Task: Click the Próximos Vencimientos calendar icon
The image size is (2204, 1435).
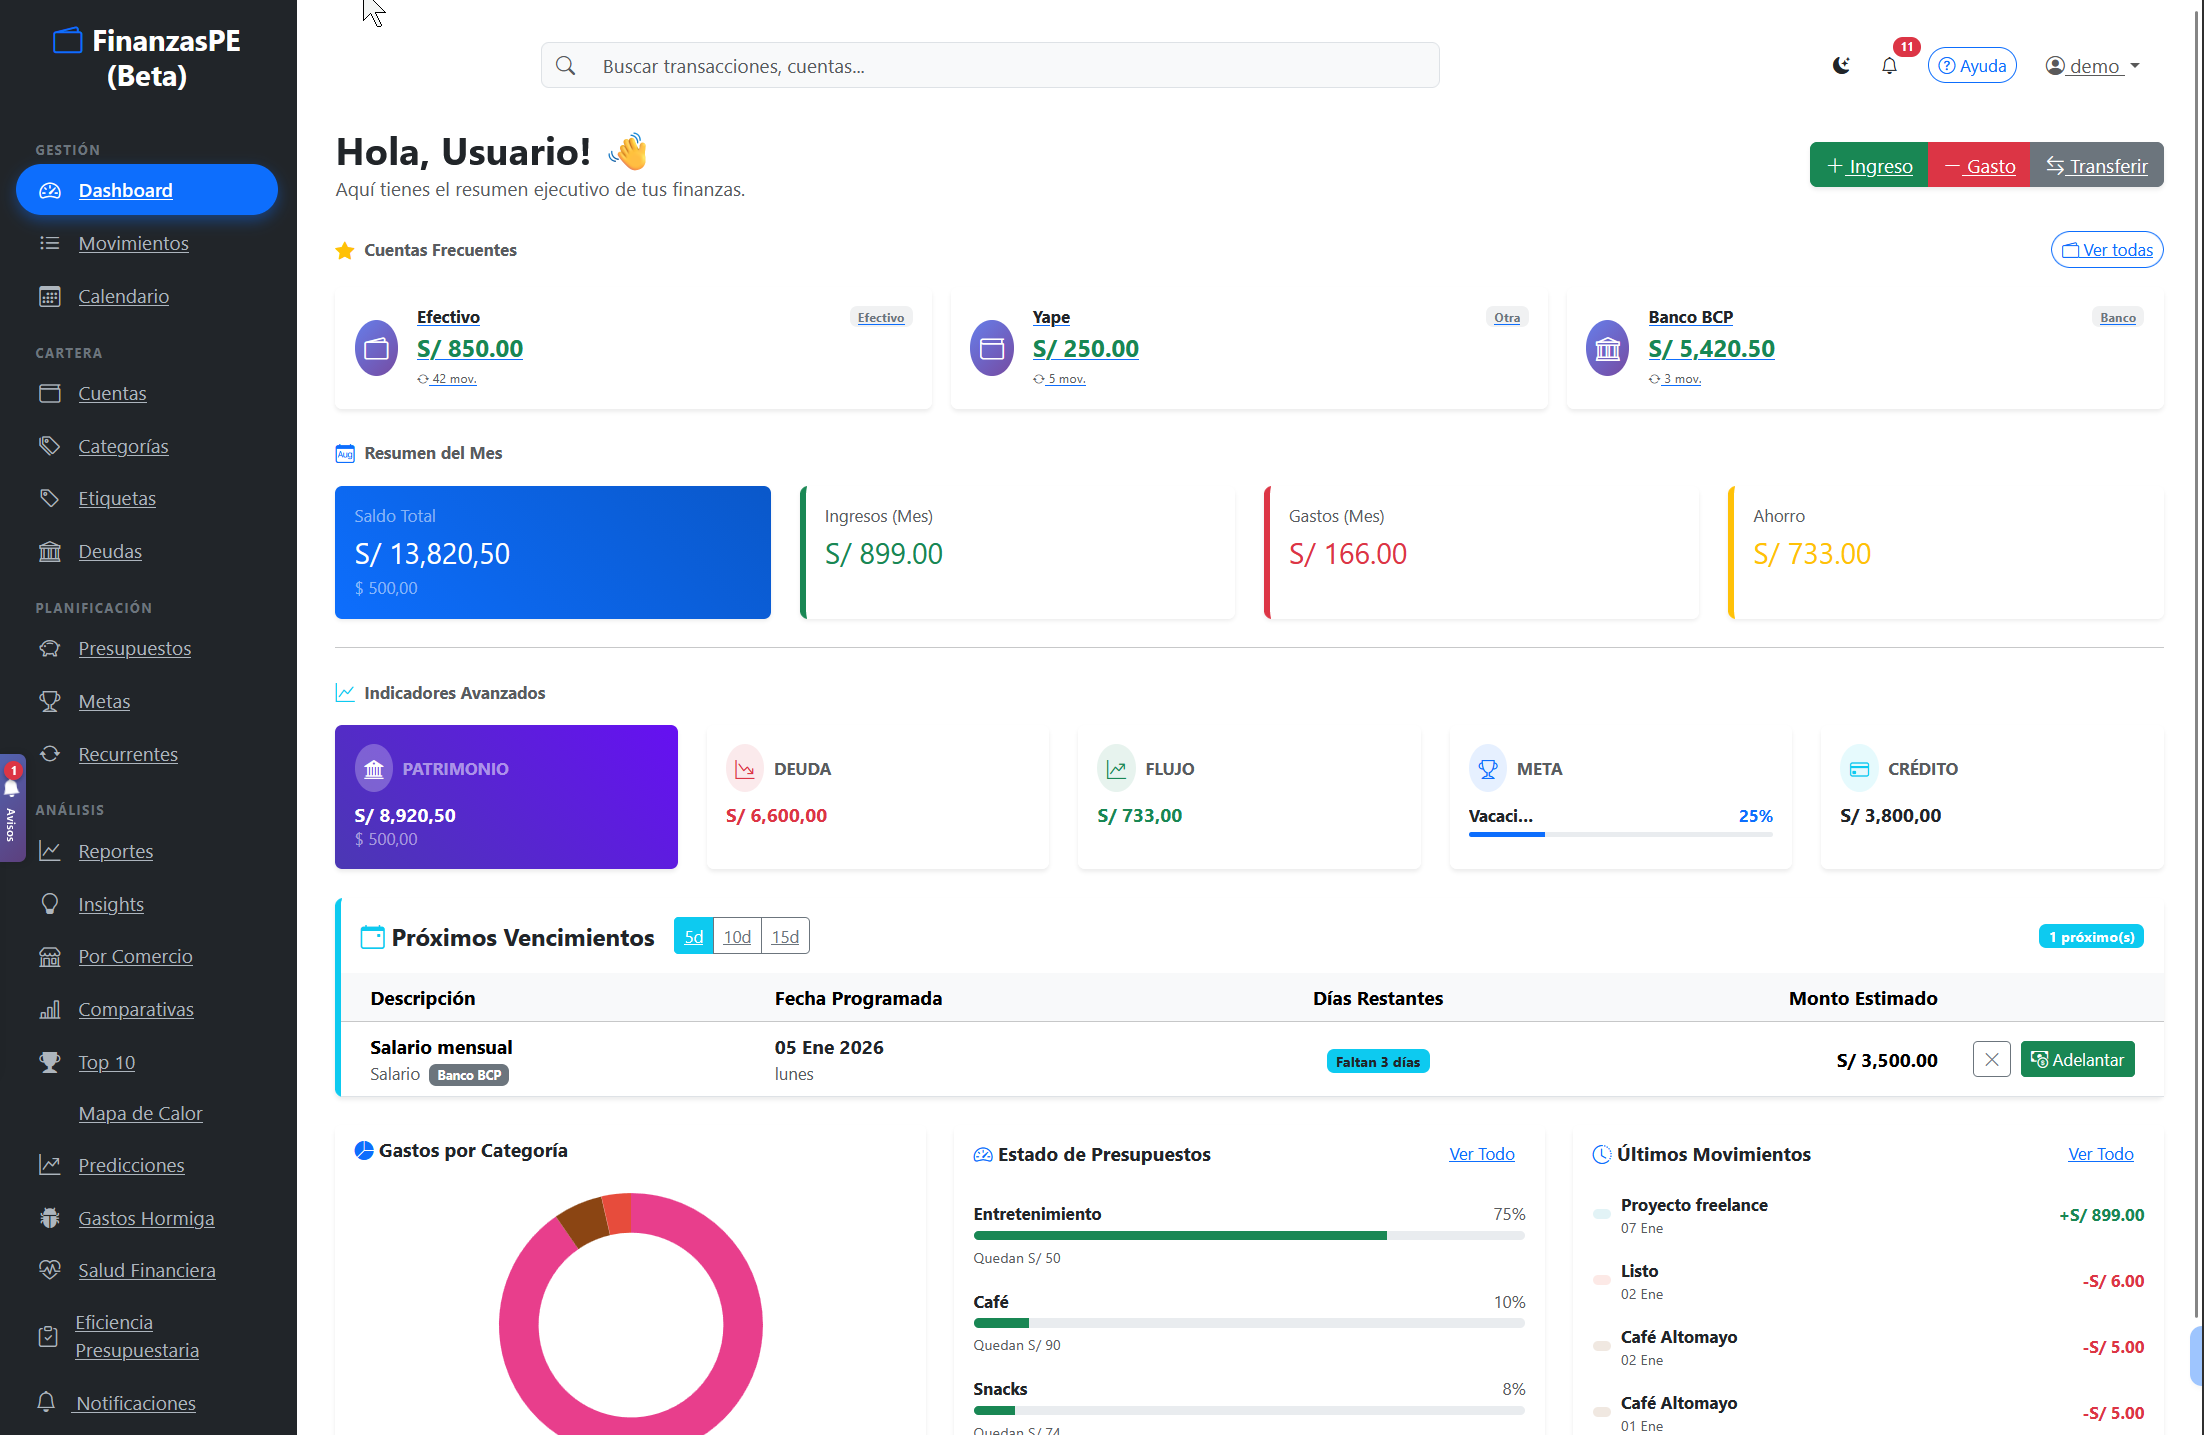Action: click(372, 937)
